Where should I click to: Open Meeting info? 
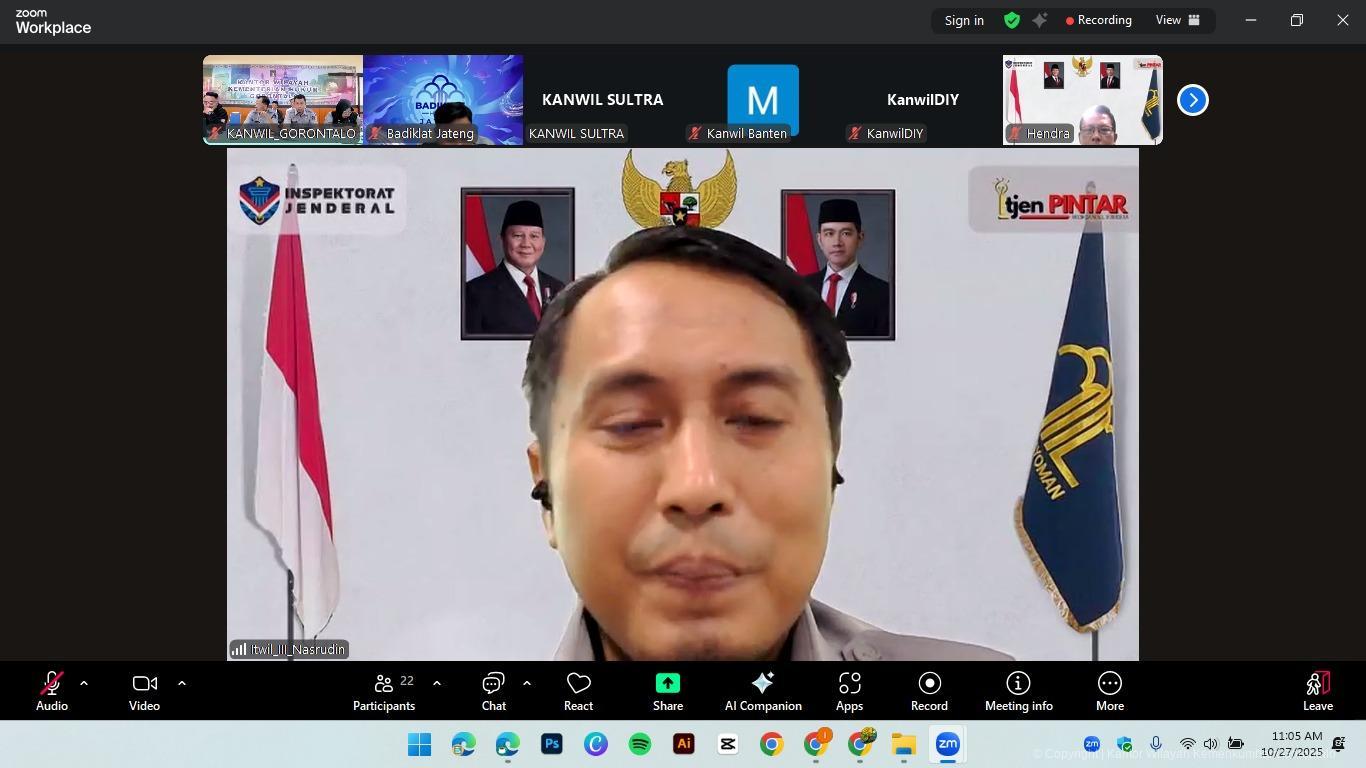1018,691
